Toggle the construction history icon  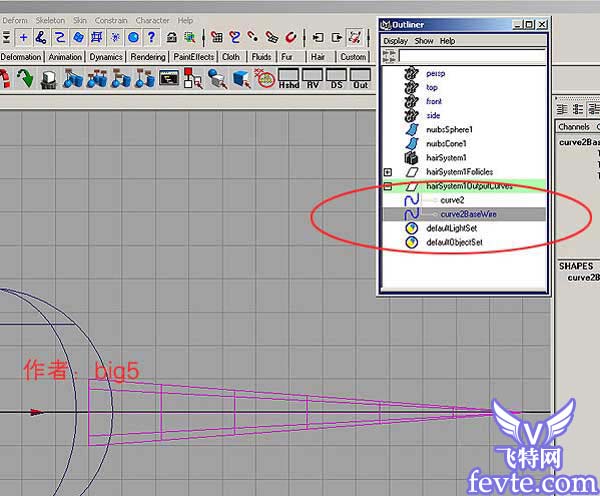(x=355, y=38)
